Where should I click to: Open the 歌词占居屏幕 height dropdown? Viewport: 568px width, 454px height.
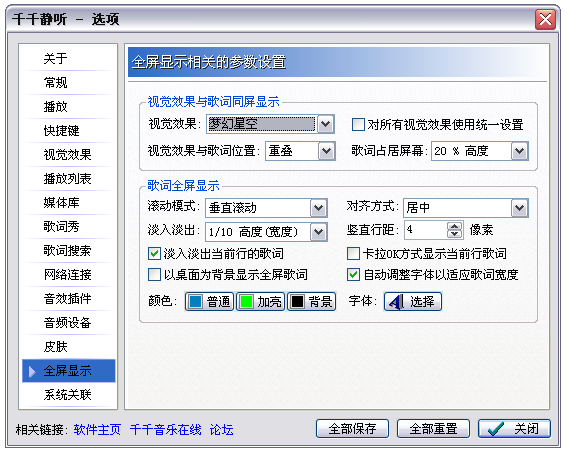(519, 151)
